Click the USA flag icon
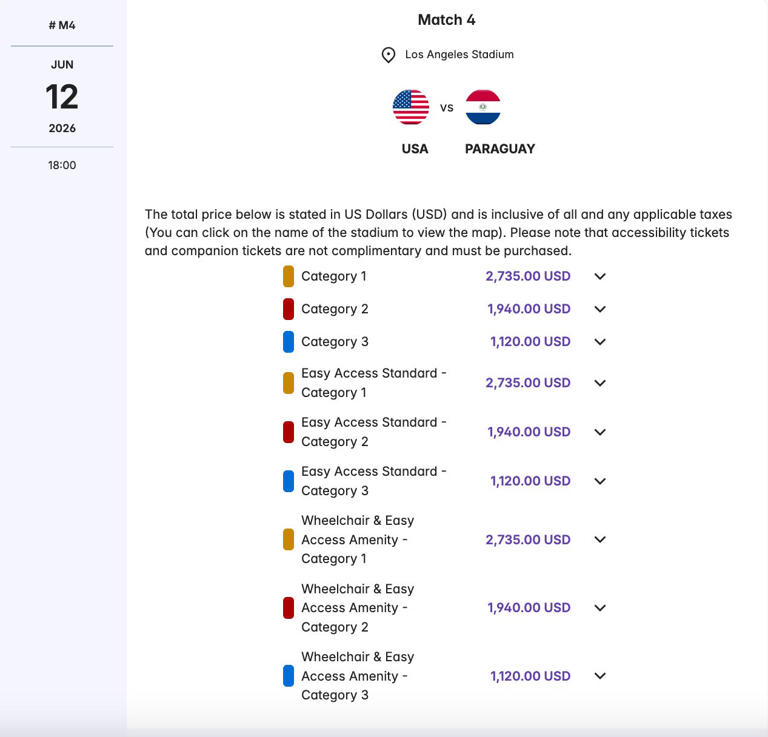This screenshot has height=737, width=768. [x=411, y=107]
